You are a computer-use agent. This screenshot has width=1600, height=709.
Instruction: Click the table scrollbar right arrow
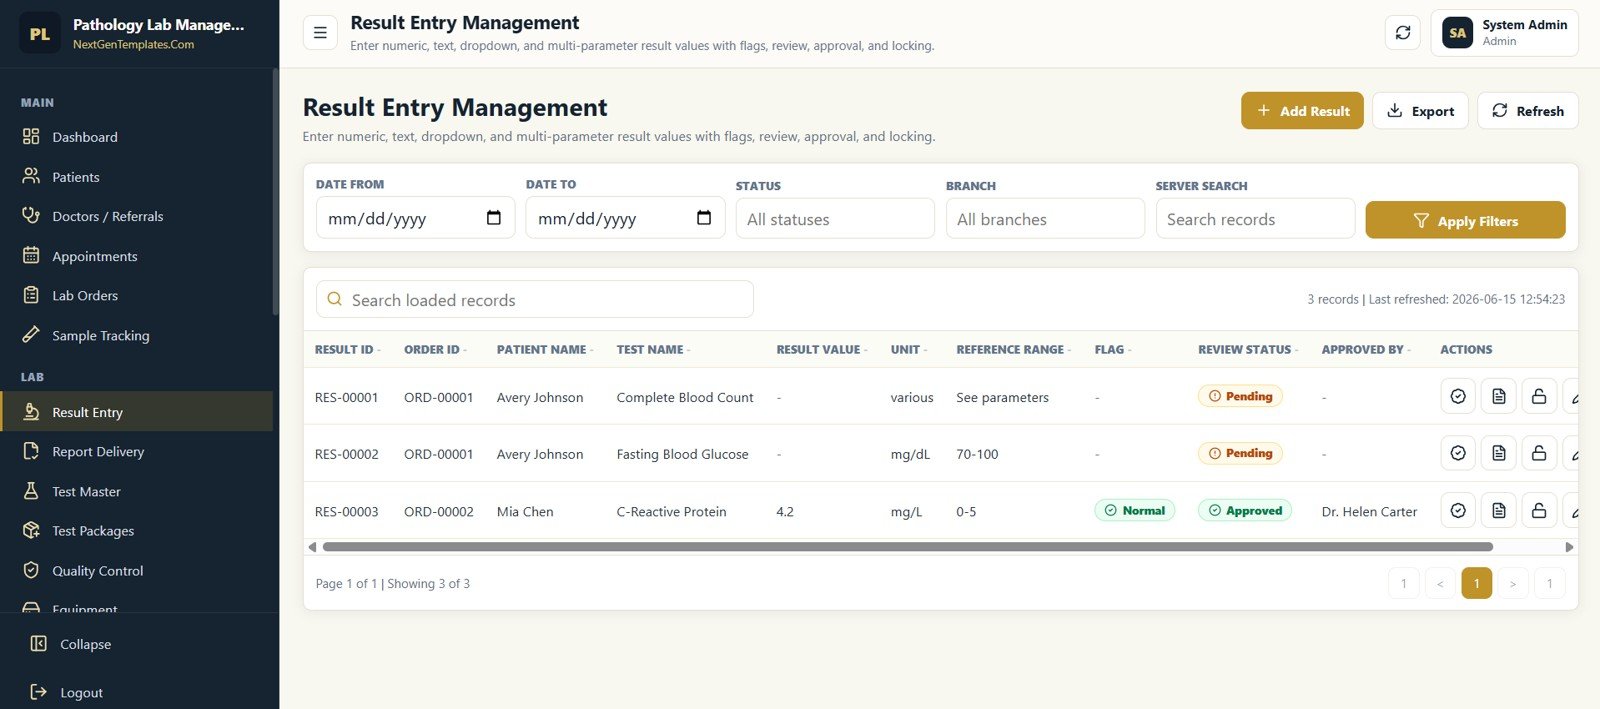click(x=1569, y=547)
